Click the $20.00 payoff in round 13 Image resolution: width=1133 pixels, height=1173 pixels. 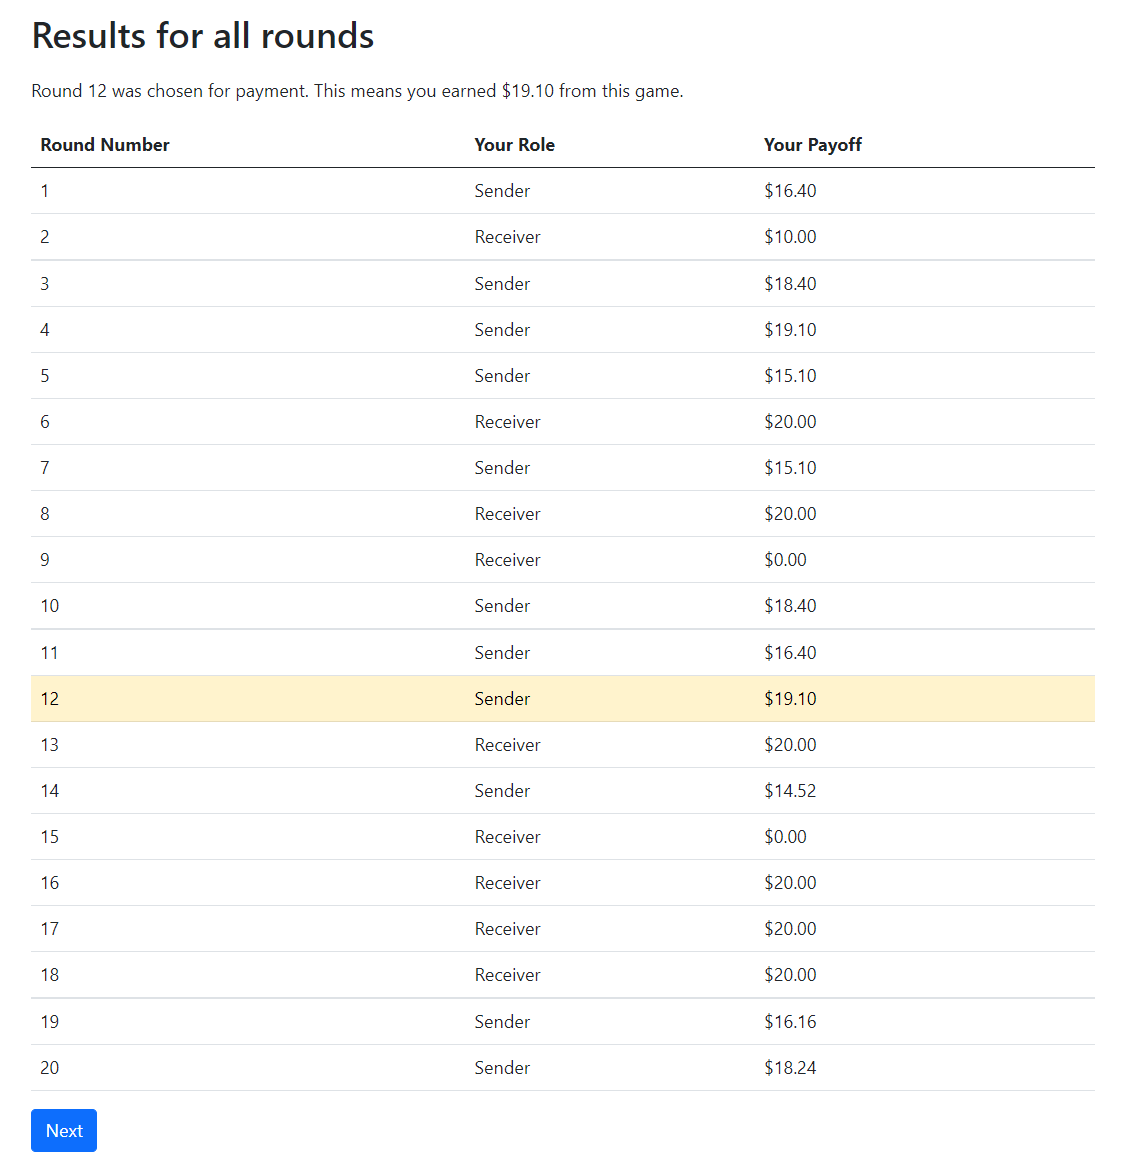pyautogui.click(x=790, y=745)
